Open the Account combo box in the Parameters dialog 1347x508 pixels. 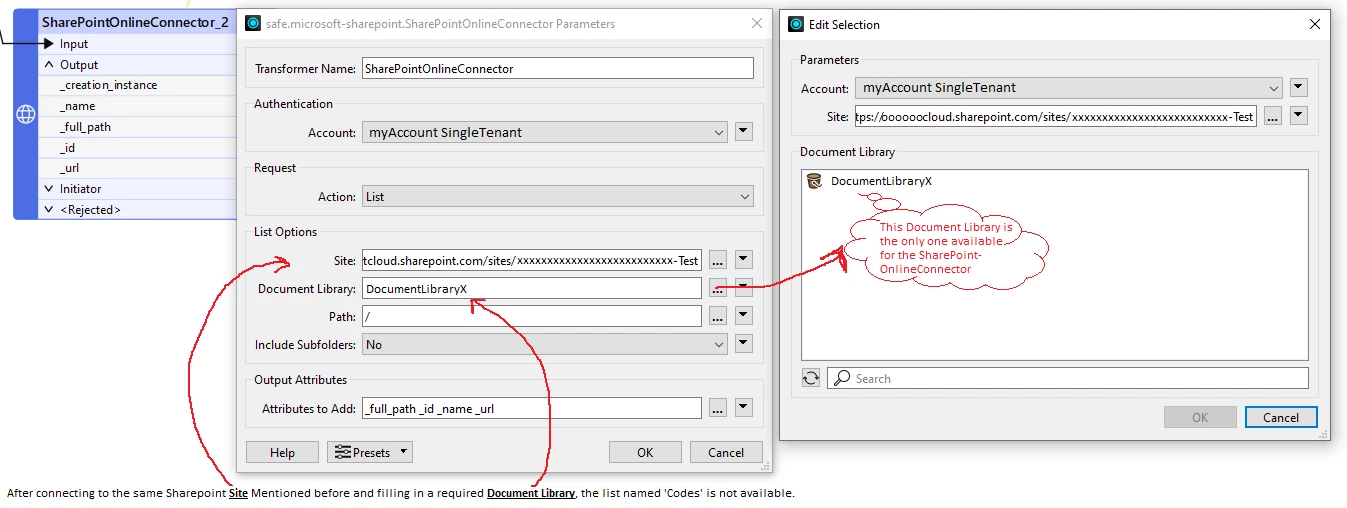tap(545, 132)
